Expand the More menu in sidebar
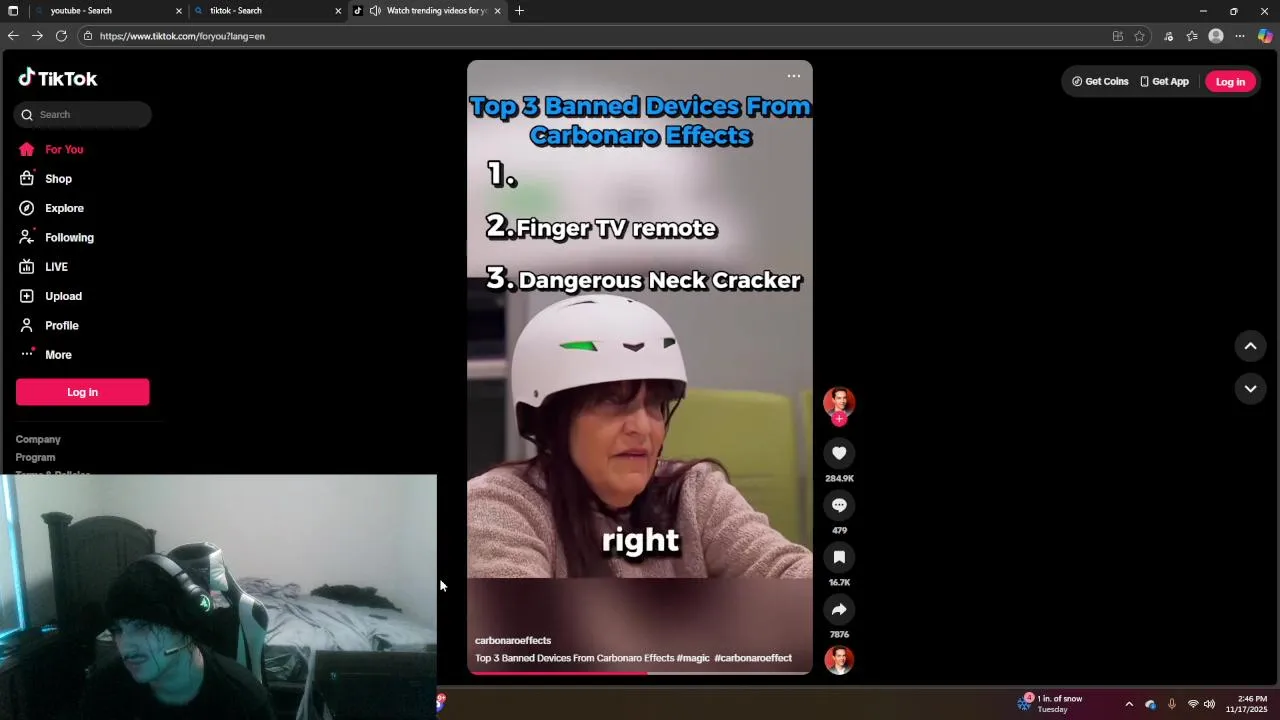This screenshot has height=720, width=1280. tap(58, 355)
